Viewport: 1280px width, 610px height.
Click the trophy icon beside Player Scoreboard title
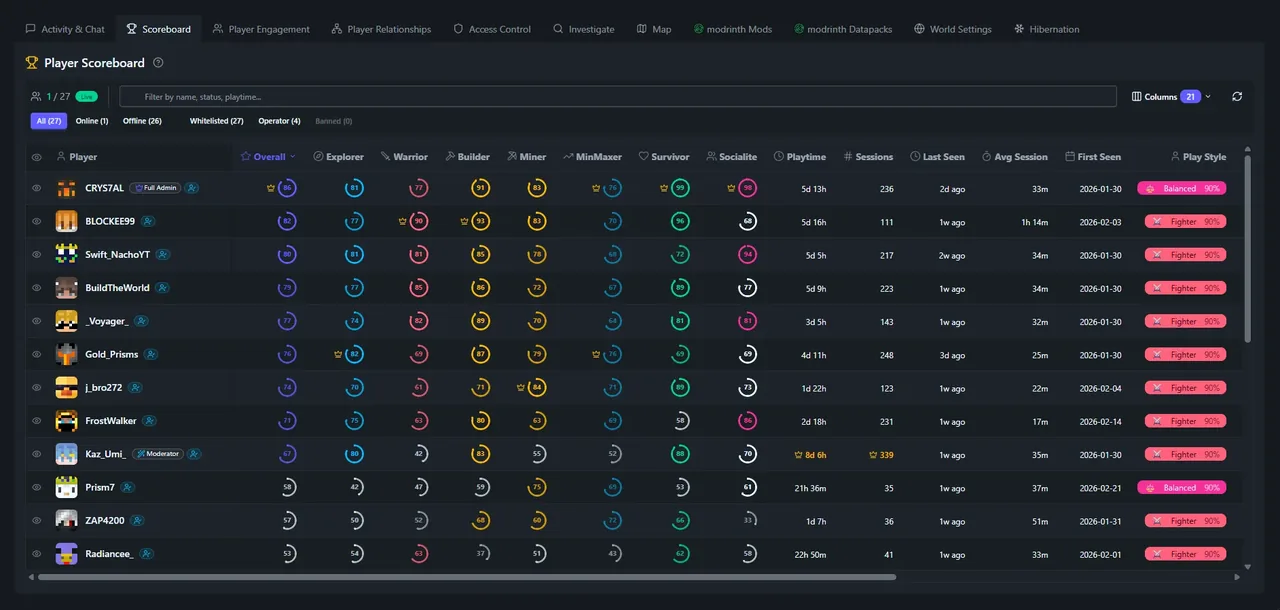(30, 62)
